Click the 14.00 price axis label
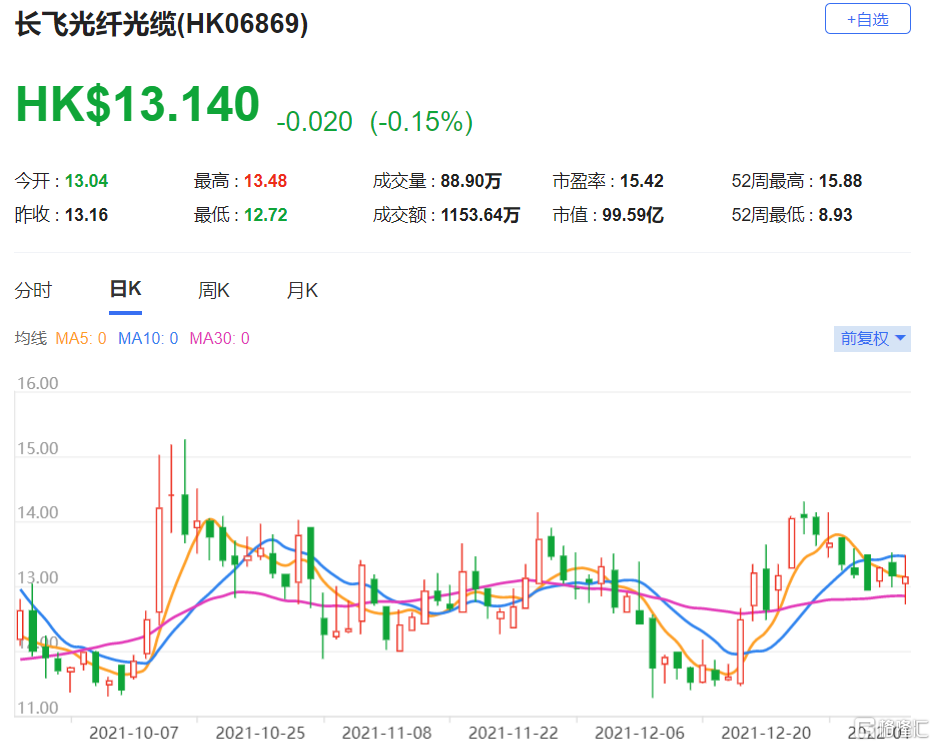Image resolution: width=935 pixels, height=746 pixels. [38, 512]
